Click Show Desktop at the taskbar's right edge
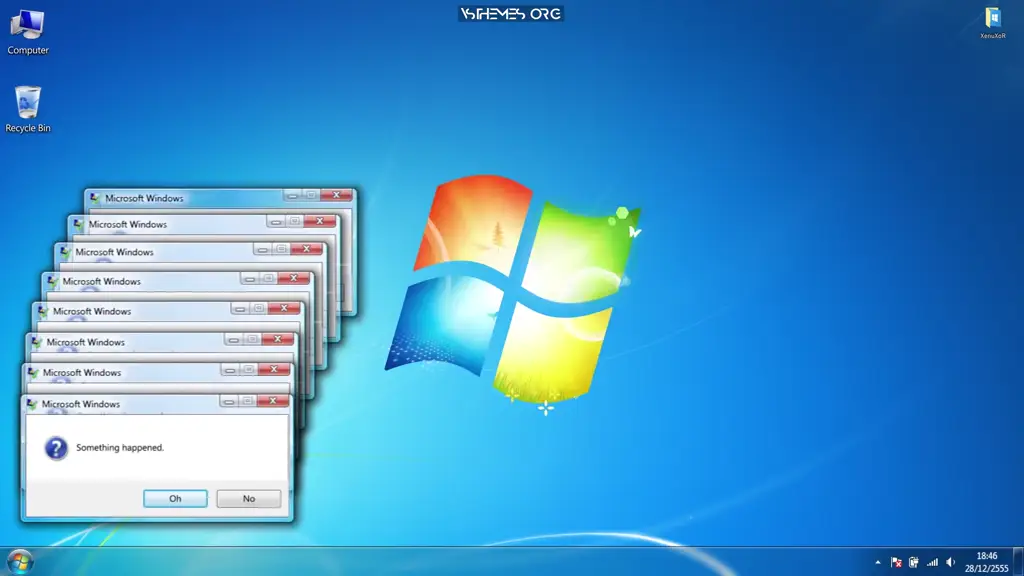Image resolution: width=1024 pixels, height=576 pixels. click(1020, 562)
